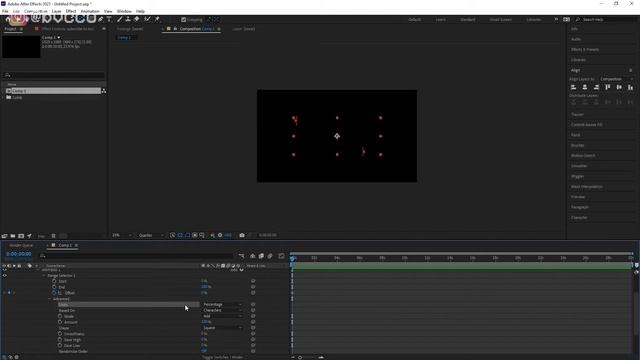The image size is (640, 360).
Task: Enable Frame Blending for timeline layers
Action: (261, 256)
